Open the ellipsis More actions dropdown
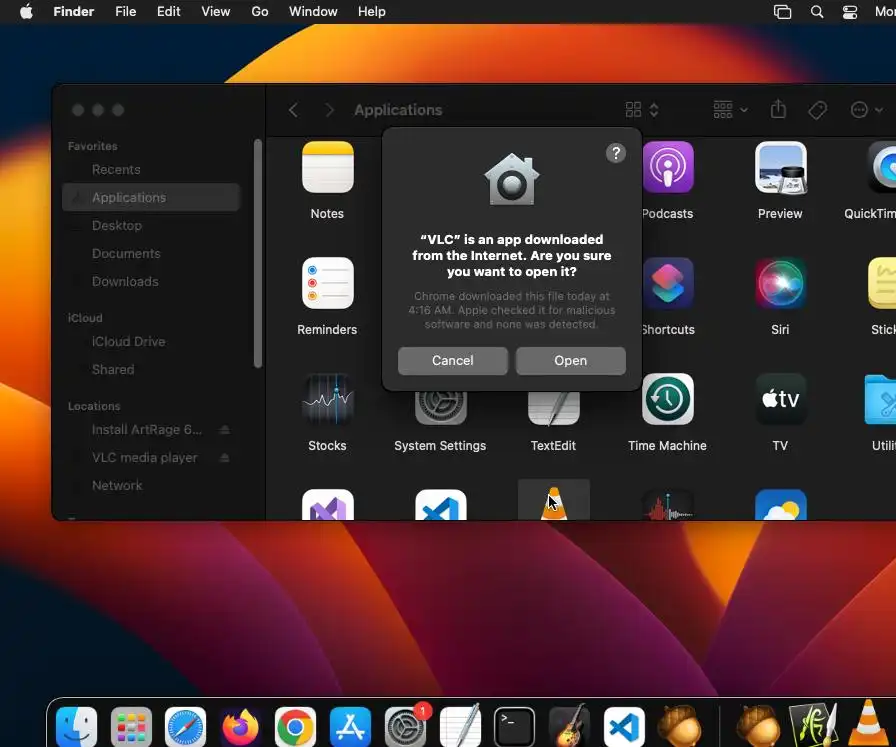 tap(866, 110)
